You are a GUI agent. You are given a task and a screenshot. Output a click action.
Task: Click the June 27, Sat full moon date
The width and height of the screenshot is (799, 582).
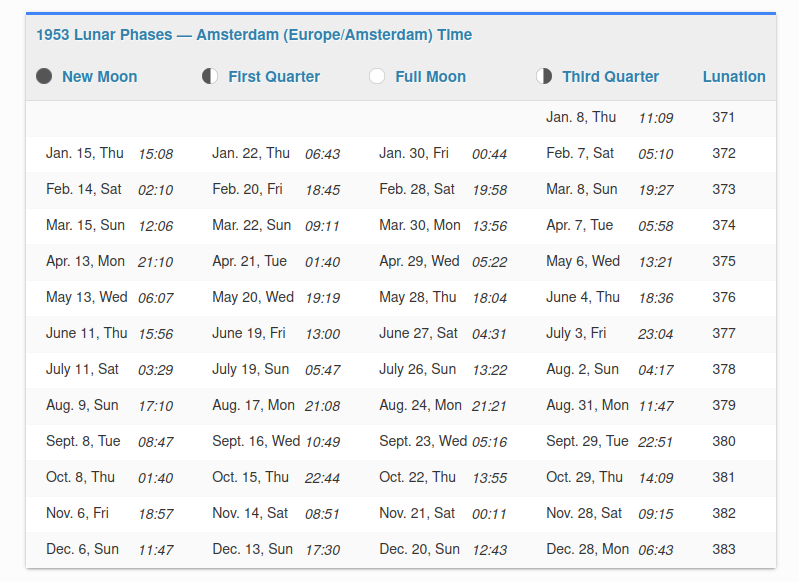pyautogui.click(x=418, y=333)
